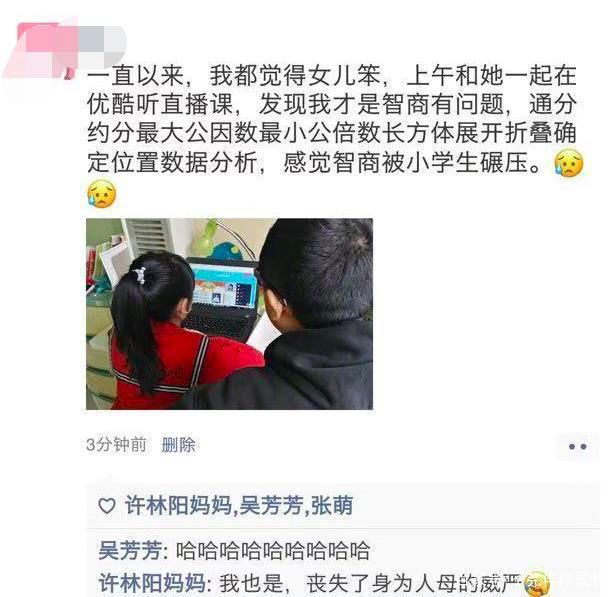615x597 pixels.
Task: Click the sad emoji on its own line
Action: coord(102,194)
